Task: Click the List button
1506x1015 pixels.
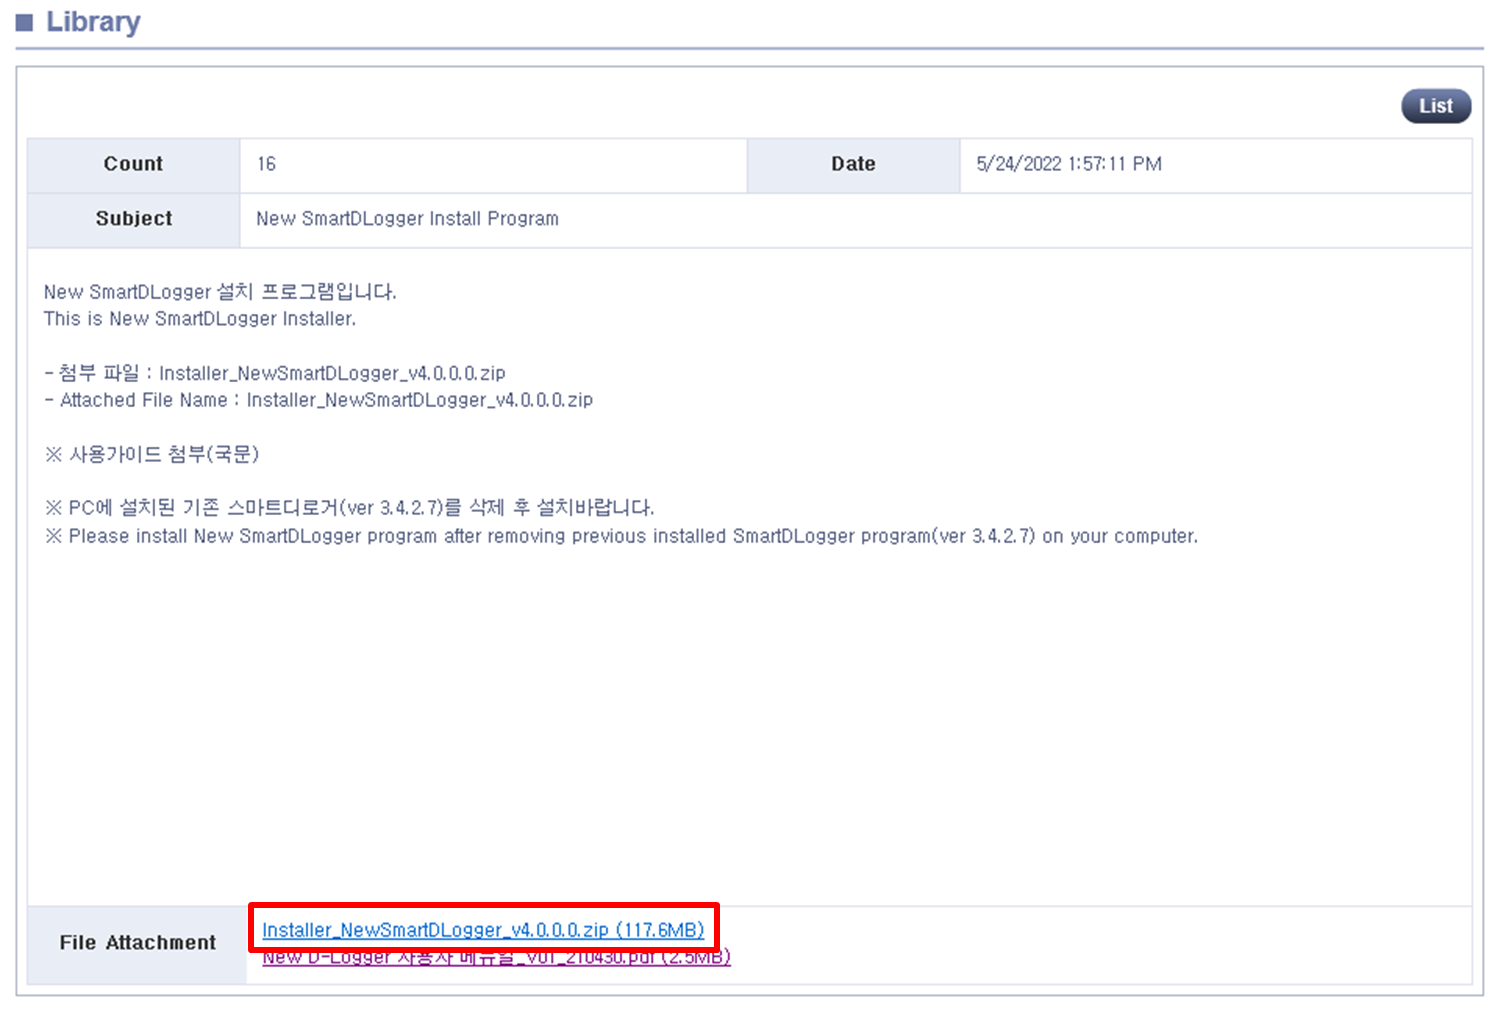Action: coord(1435,106)
